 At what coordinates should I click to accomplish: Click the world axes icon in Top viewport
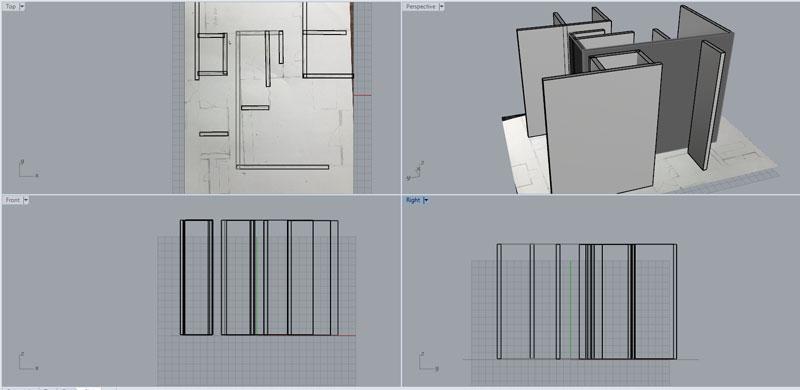[x=28, y=169]
